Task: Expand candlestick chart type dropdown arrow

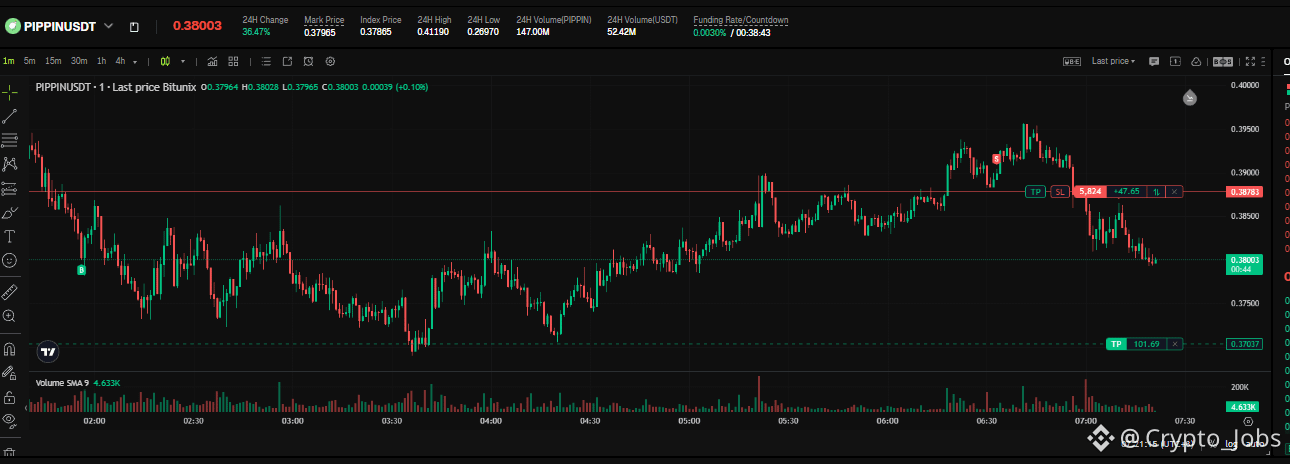Action: click(183, 61)
